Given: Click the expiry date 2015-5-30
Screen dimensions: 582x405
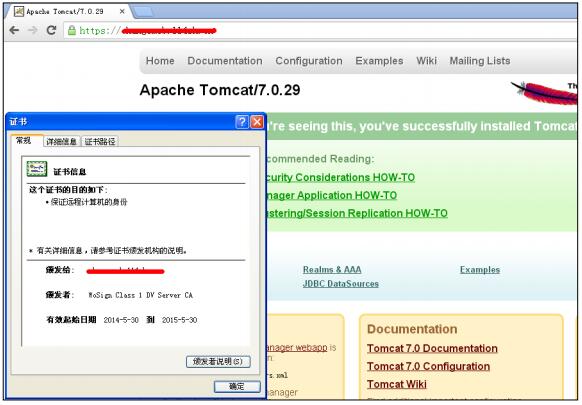Looking at the screenshot, I should click(x=179, y=320).
